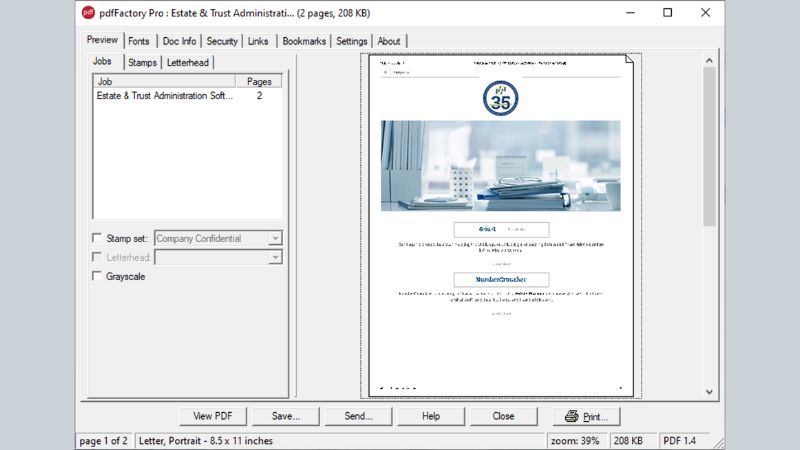Open the Doc Info tab
This screenshot has width=800, height=450.
click(179, 41)
